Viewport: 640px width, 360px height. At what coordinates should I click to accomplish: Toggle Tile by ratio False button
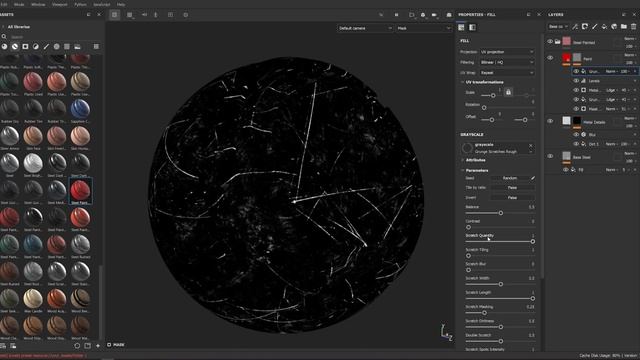tap(512, 188)
